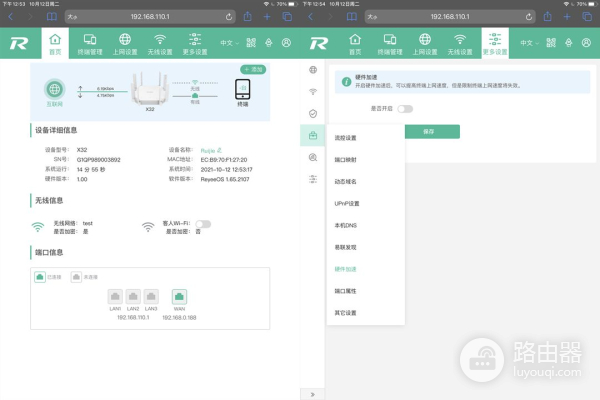Viewport: 600px width, 400px height.
Task: Expand the sidebar with the bottom chevron
Action: [x=313, y=394]
